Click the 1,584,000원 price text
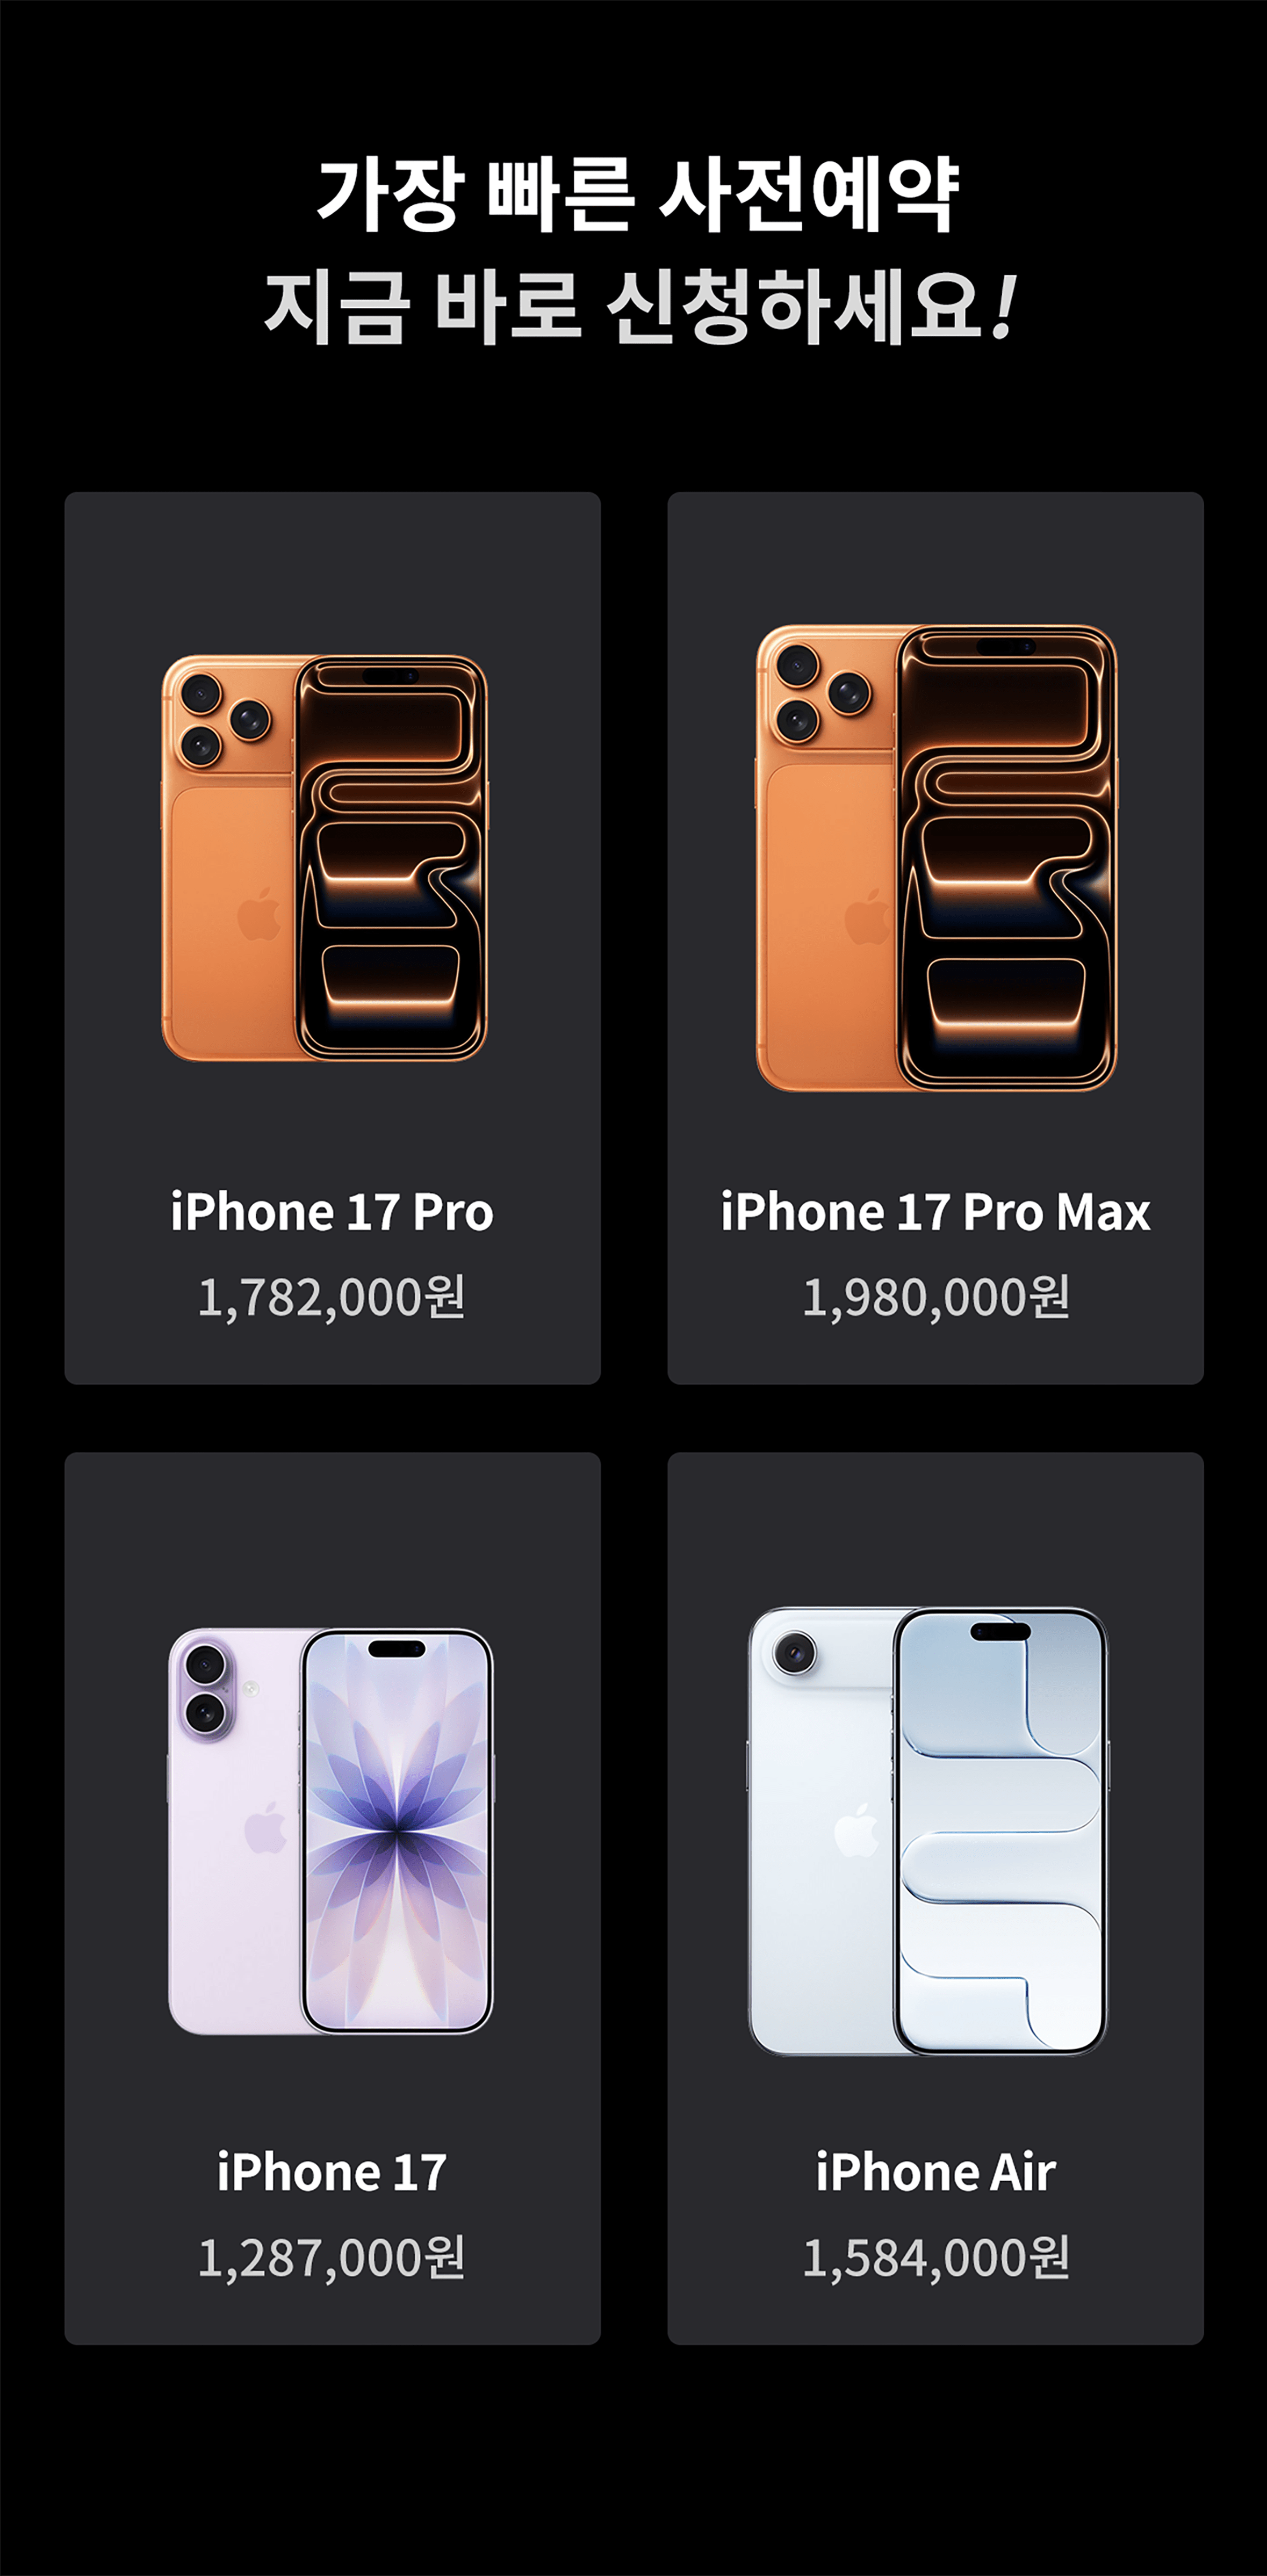Image resolution: width=1267 pixels, height=2576 pixels. [936, 2257]
